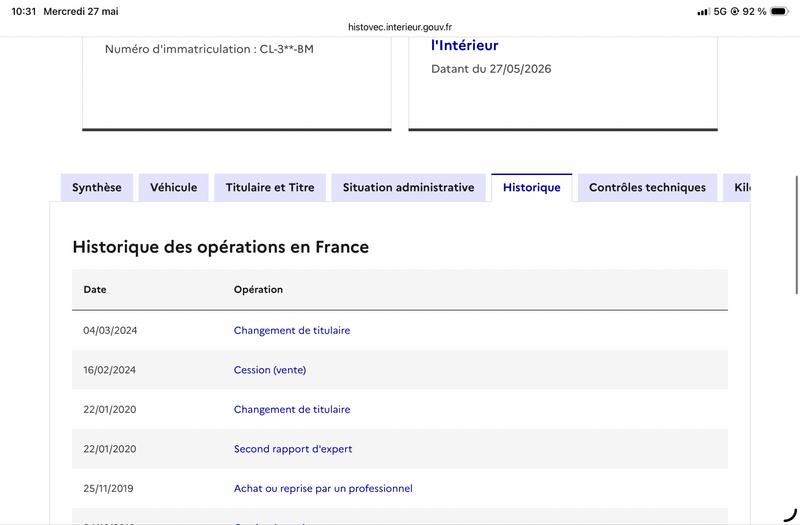The height and width of the screenshot is (525, 800).
Task: Click the Date column header
Action: click(95, 289)
